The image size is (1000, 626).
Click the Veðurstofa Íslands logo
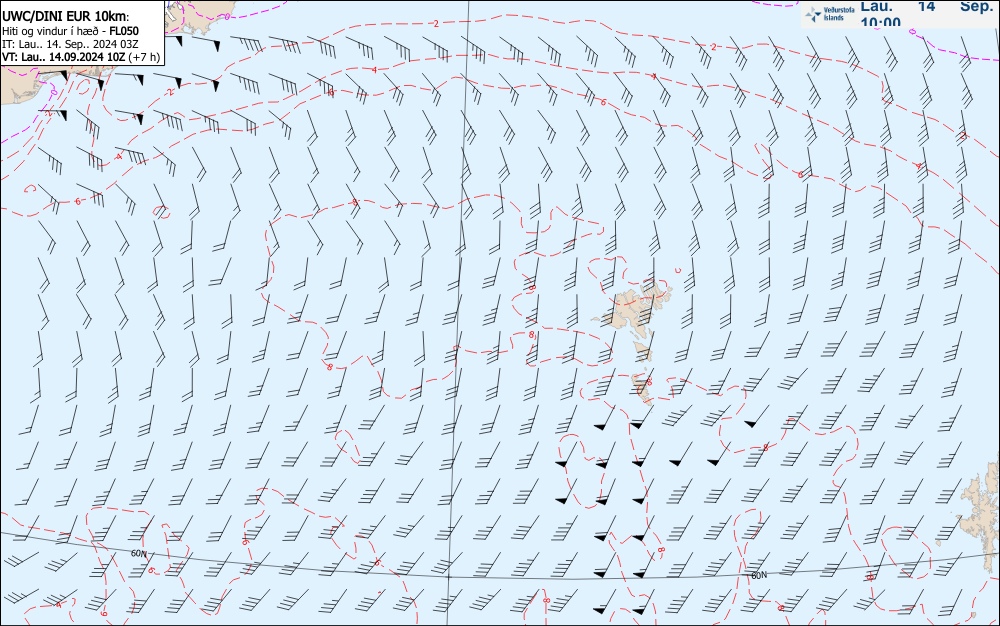click(828, 14)
